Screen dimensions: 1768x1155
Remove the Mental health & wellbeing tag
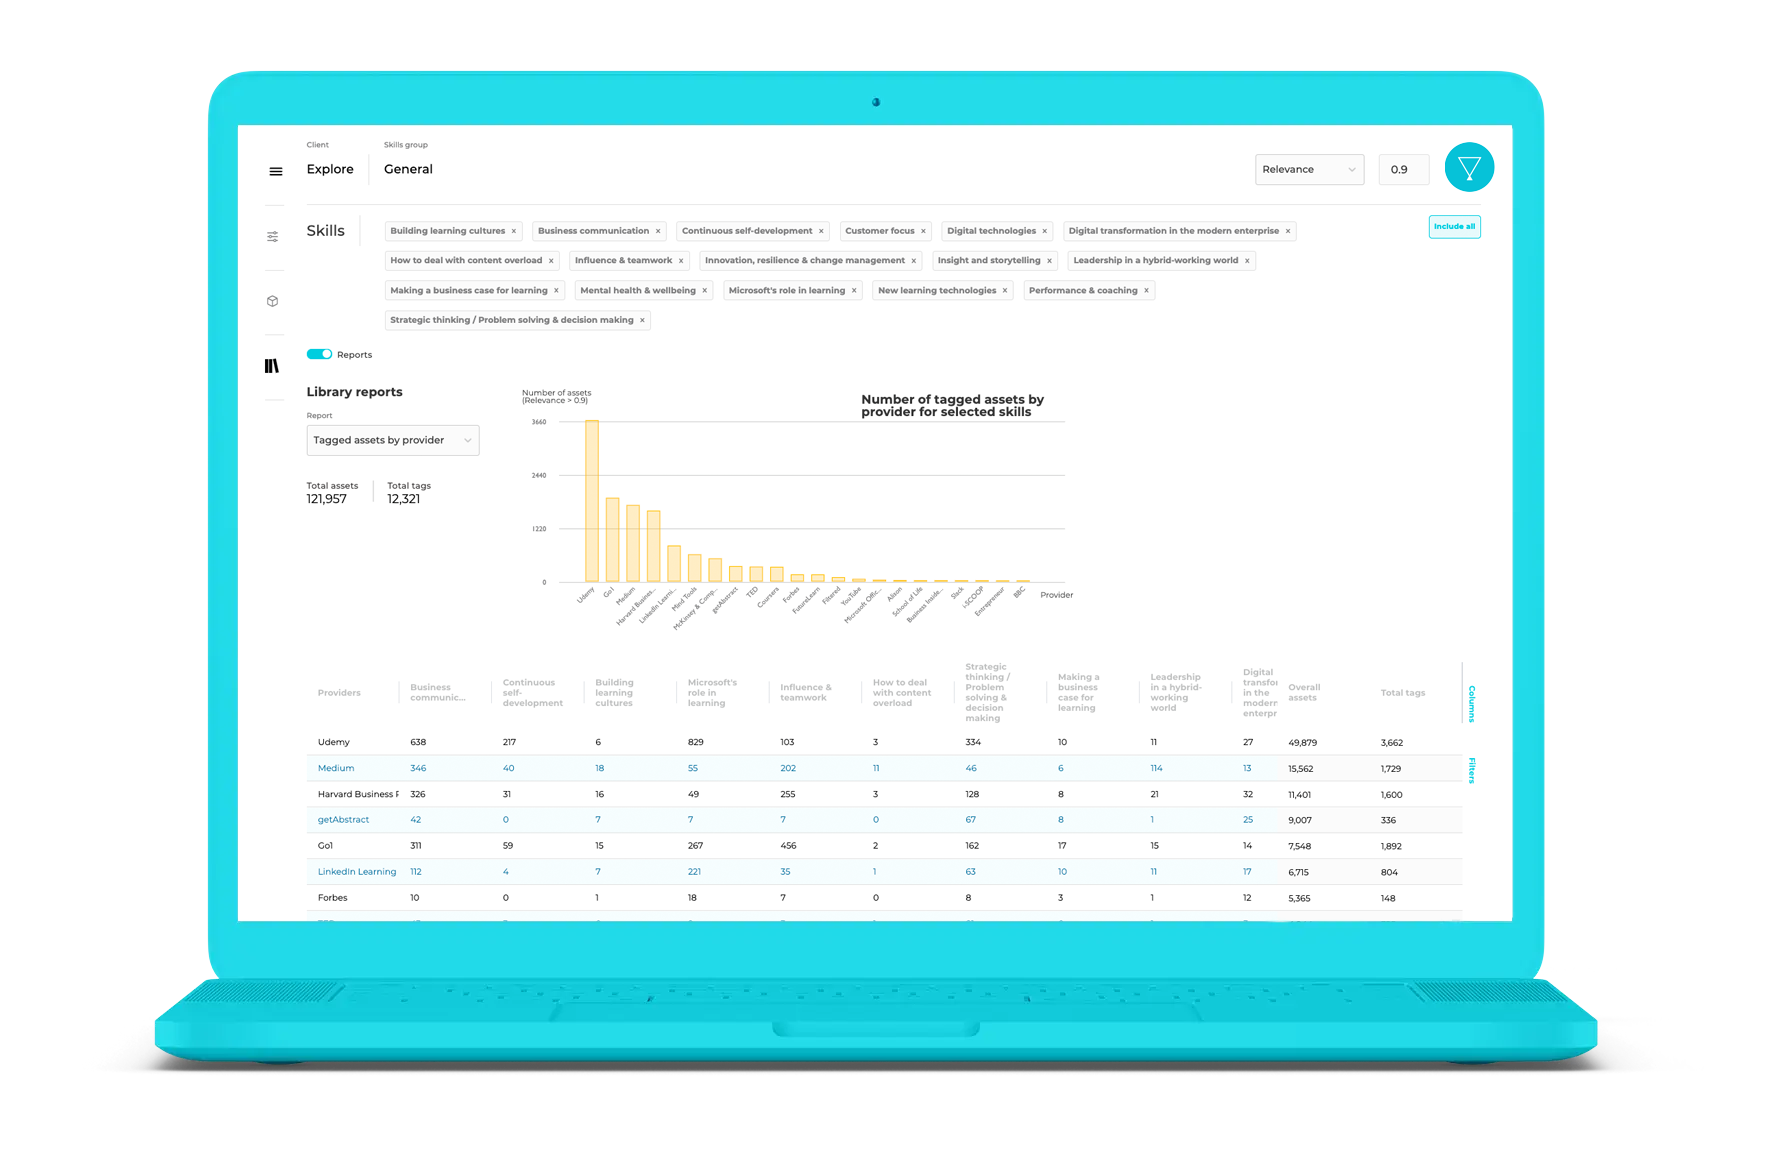coord(705,291)
